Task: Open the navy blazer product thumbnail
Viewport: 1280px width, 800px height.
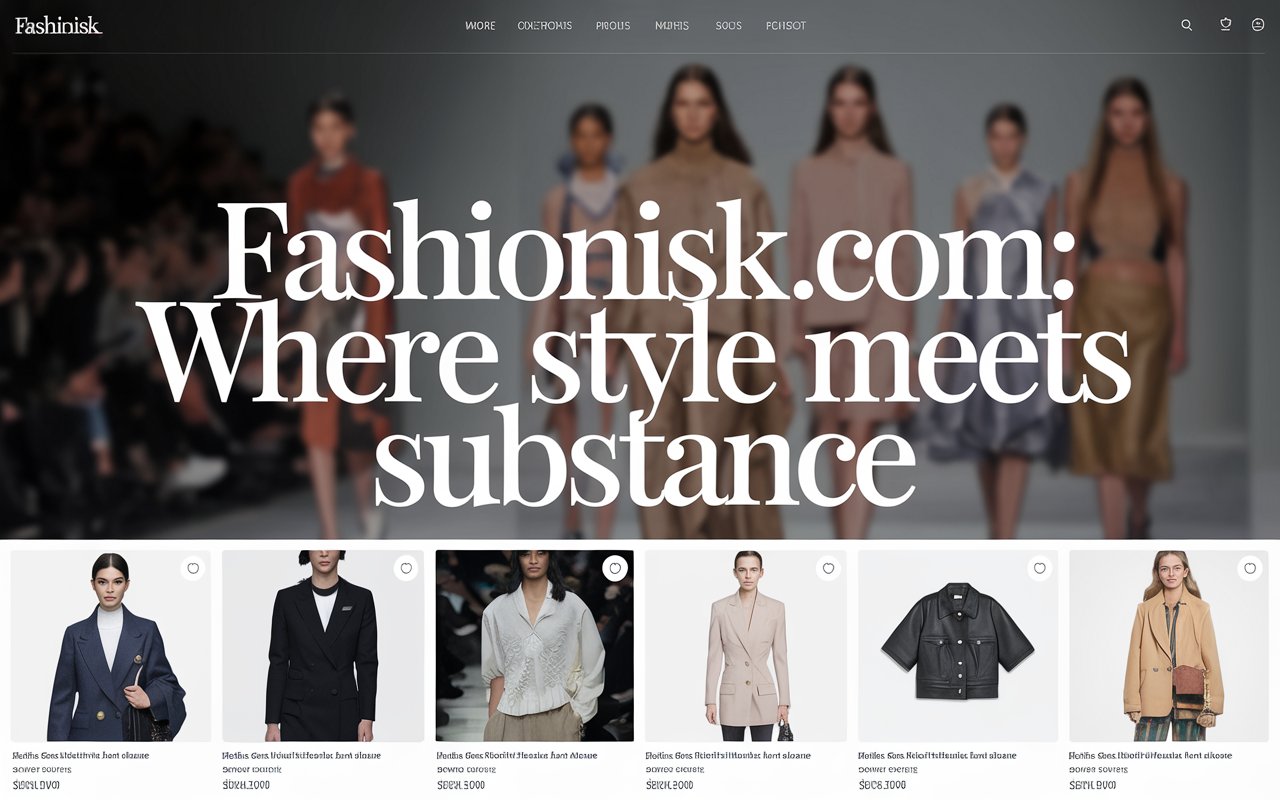Action: point(111,646)
